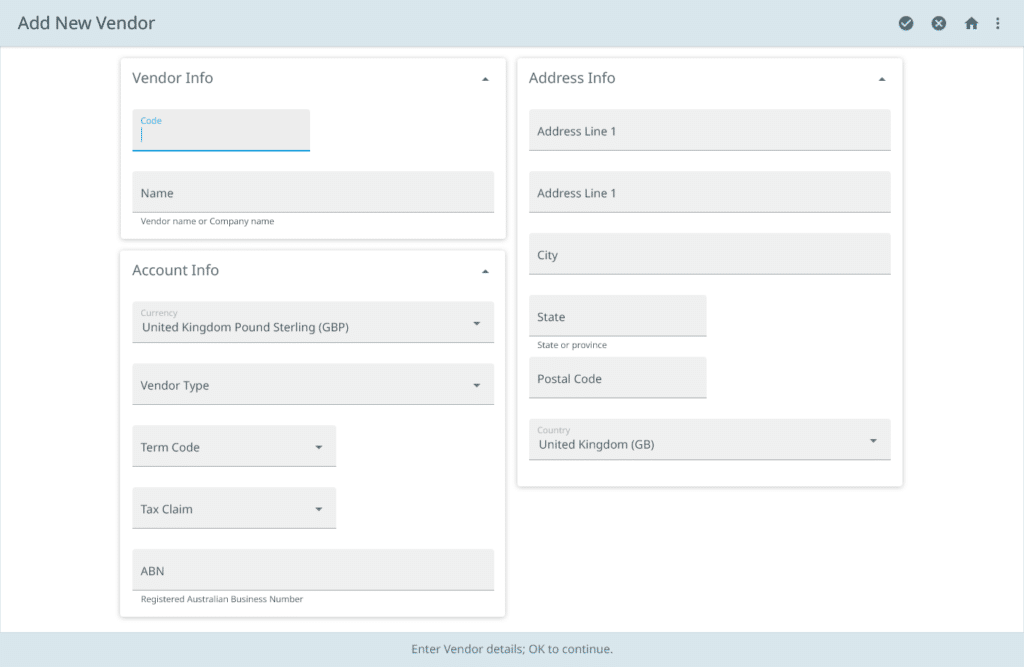Click the ABN input field

point(313,570)
